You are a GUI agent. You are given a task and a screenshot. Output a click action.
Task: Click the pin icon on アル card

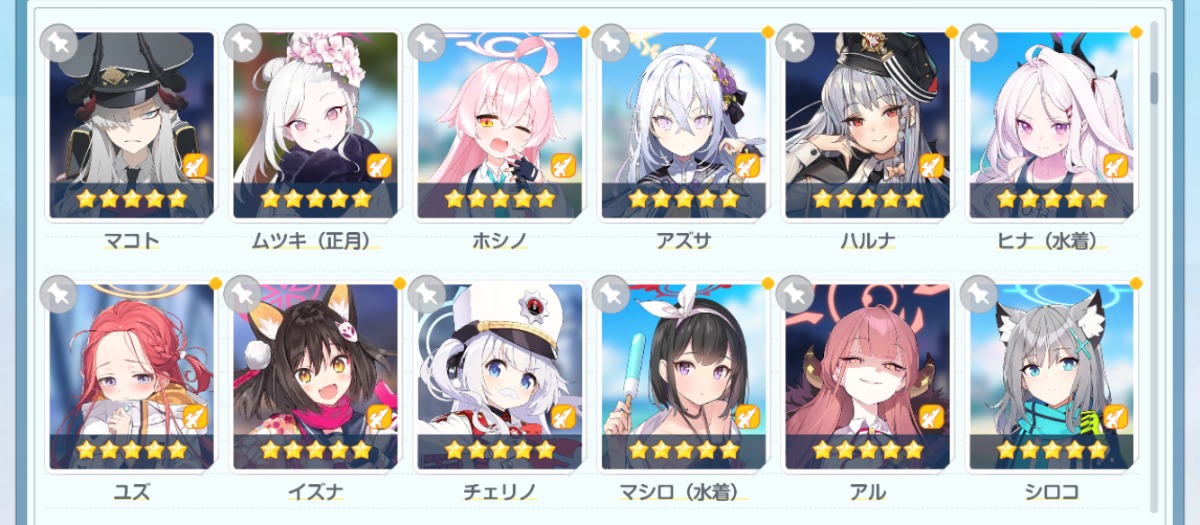pyautogui.click(x=795, y=294)
